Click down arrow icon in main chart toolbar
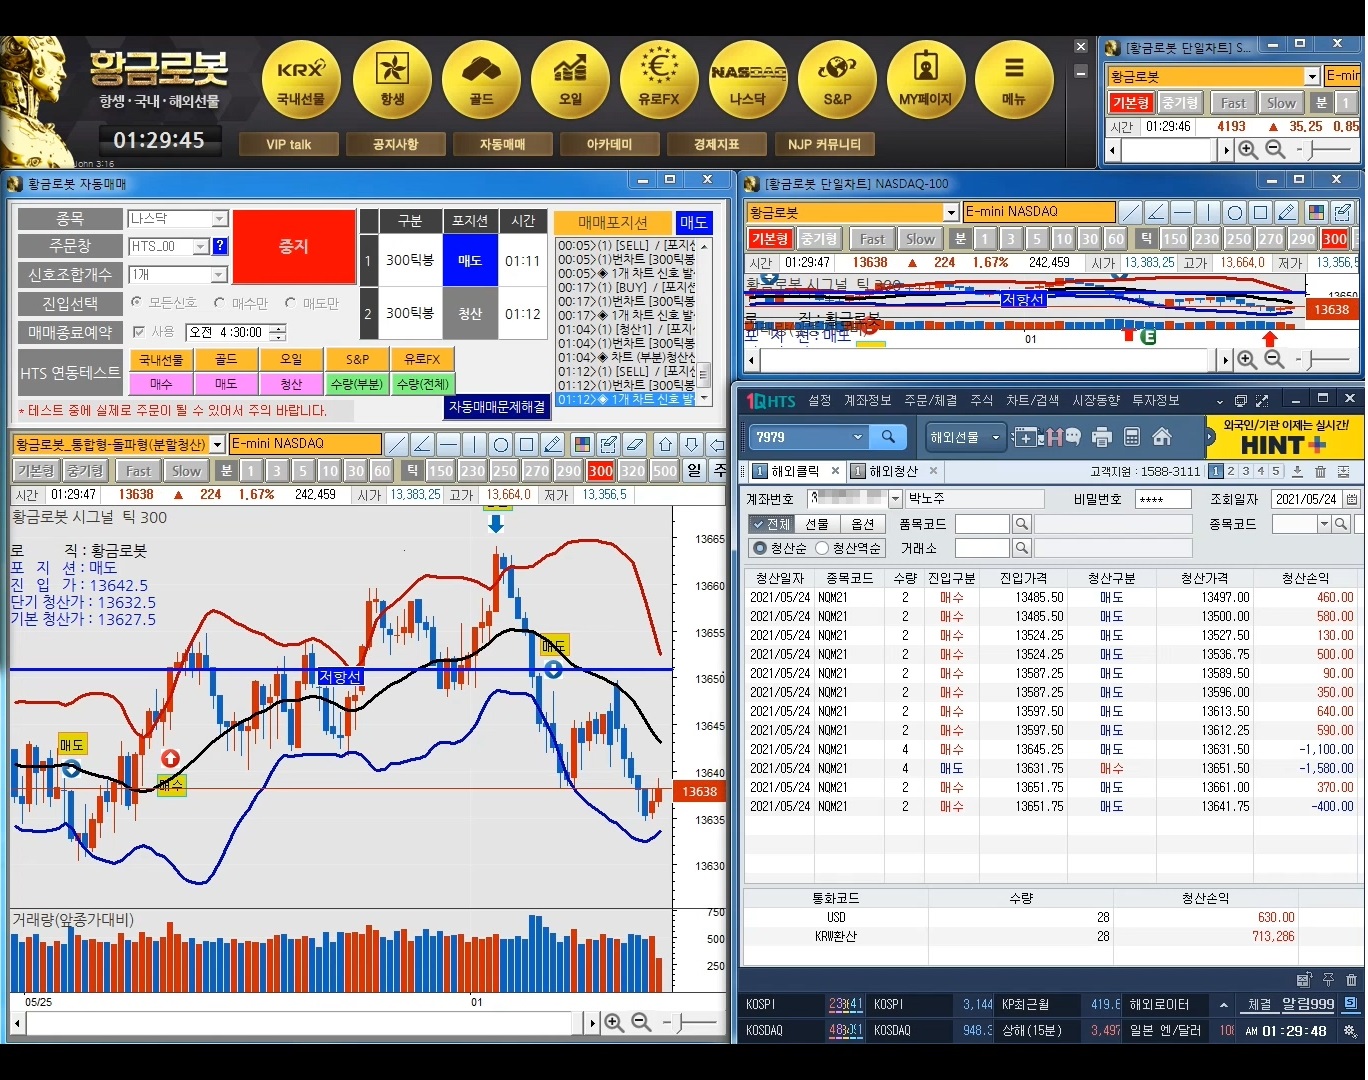Viewport: 1368px width, 1080px height. [691, 444]
